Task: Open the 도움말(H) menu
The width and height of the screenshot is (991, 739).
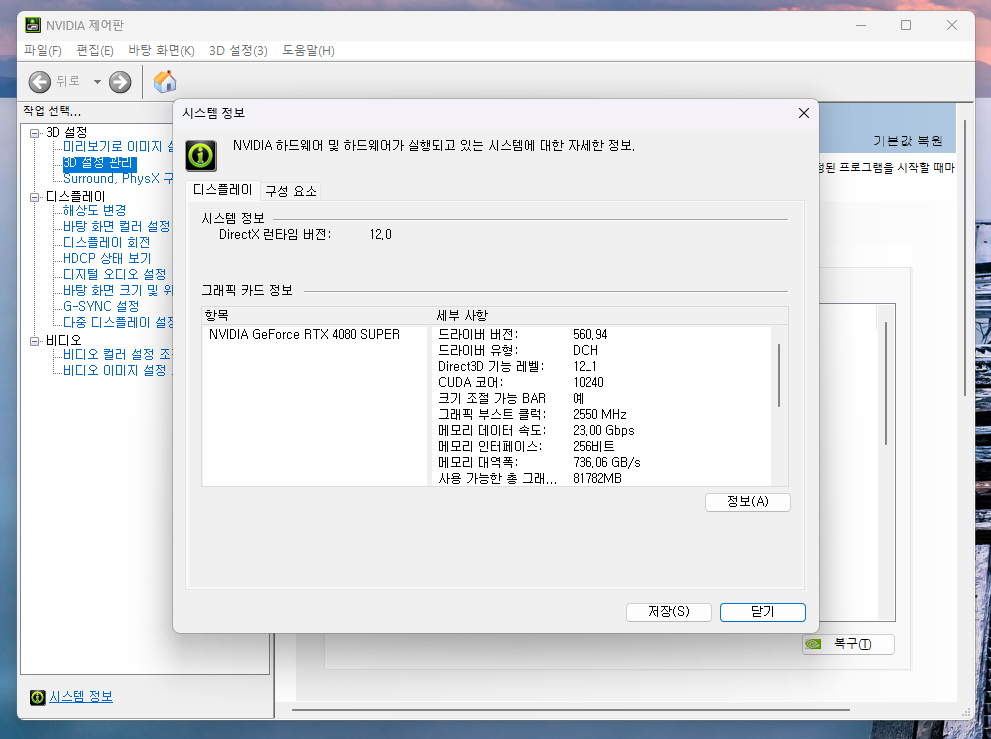Action: click(308, 51)
